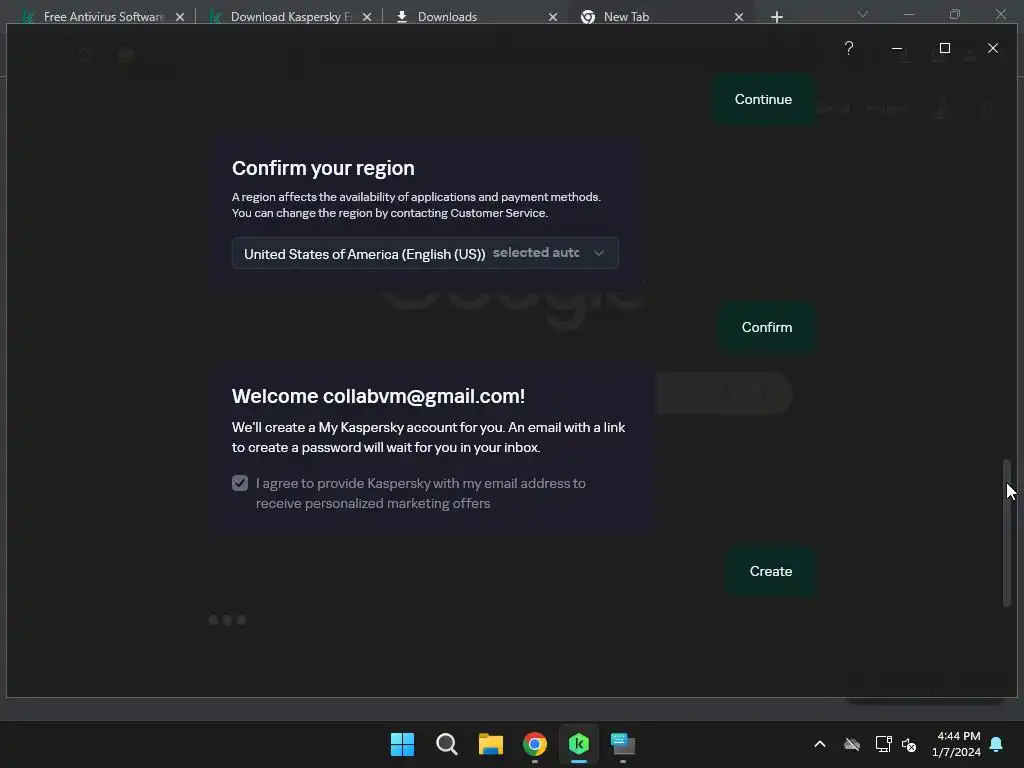Close the Downloads tab
The height and width of the screenshot is (768, 1024).
coord(553,17)
